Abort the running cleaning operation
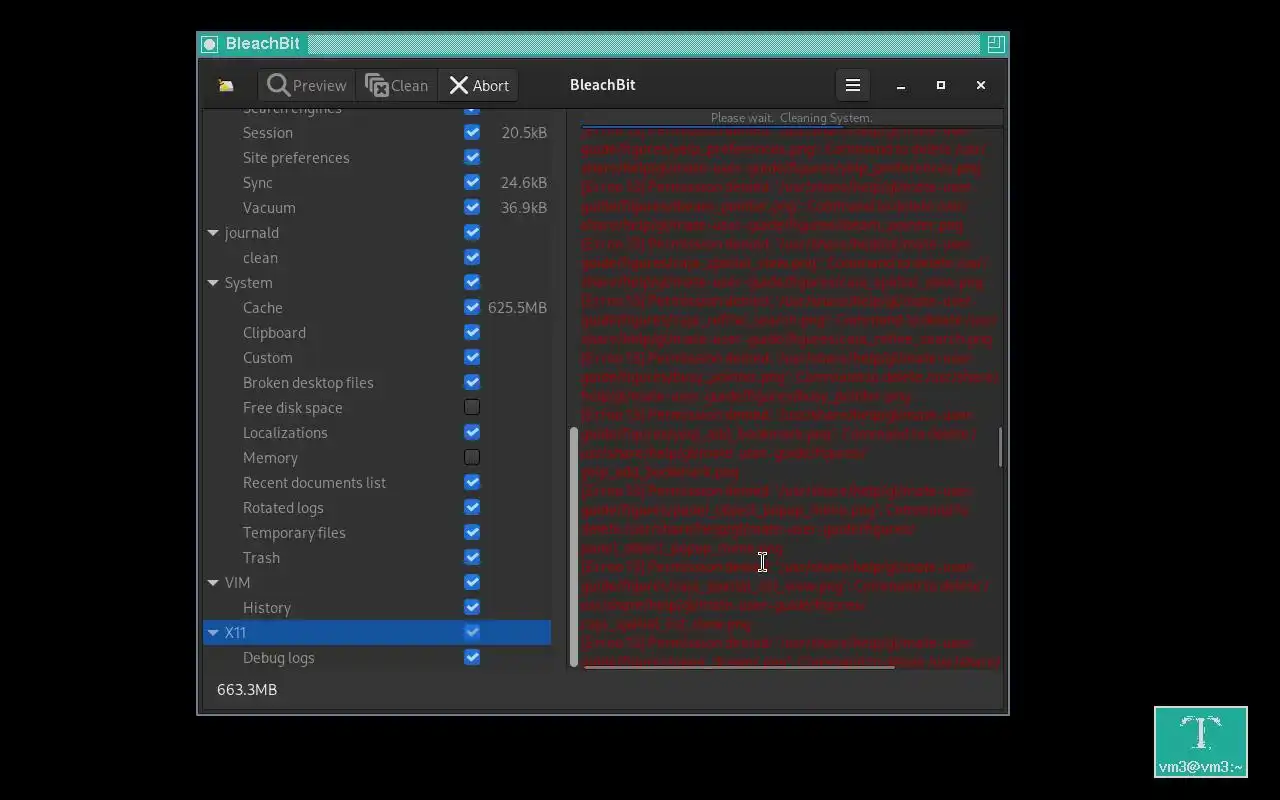 pyautogui.click(x=478, y=86)
